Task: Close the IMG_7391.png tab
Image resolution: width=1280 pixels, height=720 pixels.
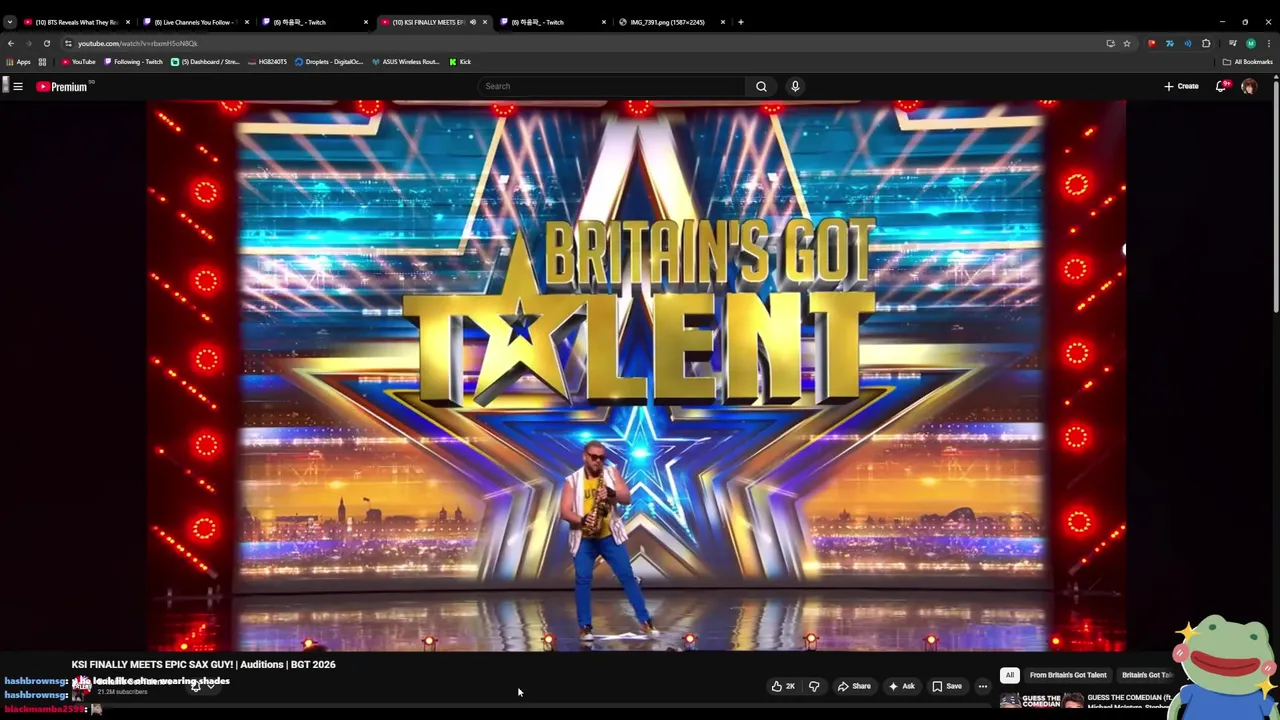Action: (723, 22)
